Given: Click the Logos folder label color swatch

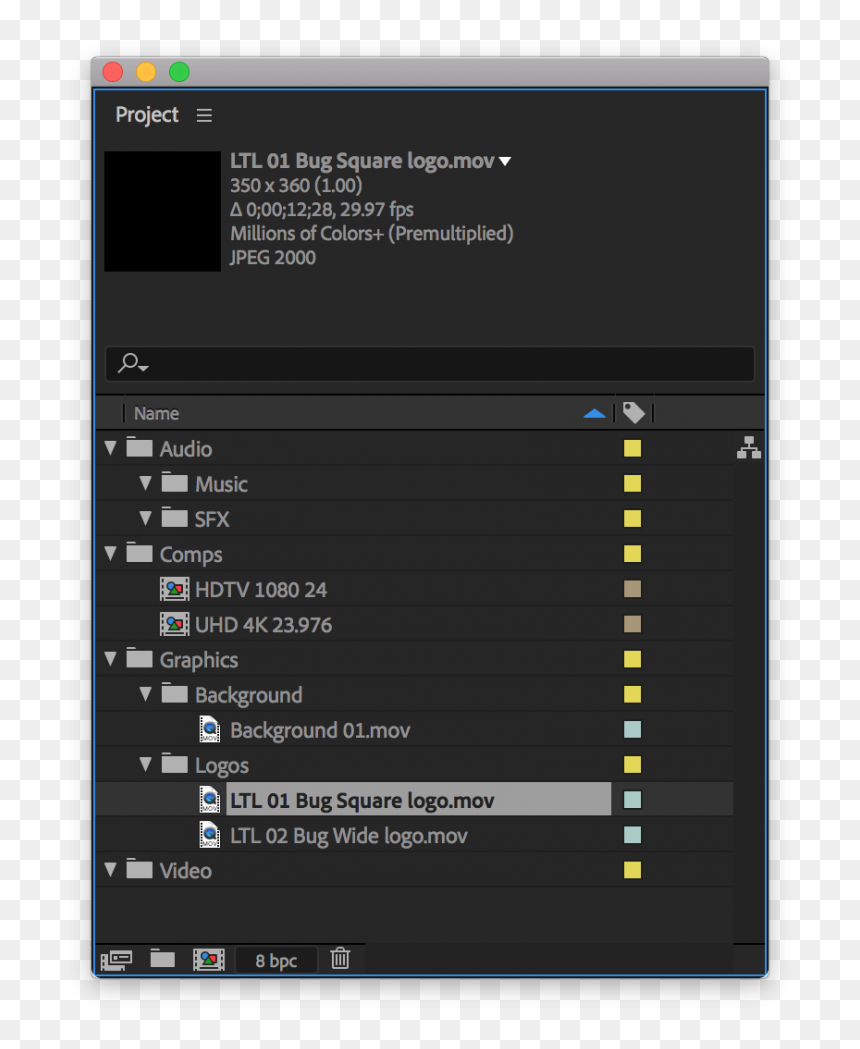Looking at the screenshot, I should click(632, 765).
